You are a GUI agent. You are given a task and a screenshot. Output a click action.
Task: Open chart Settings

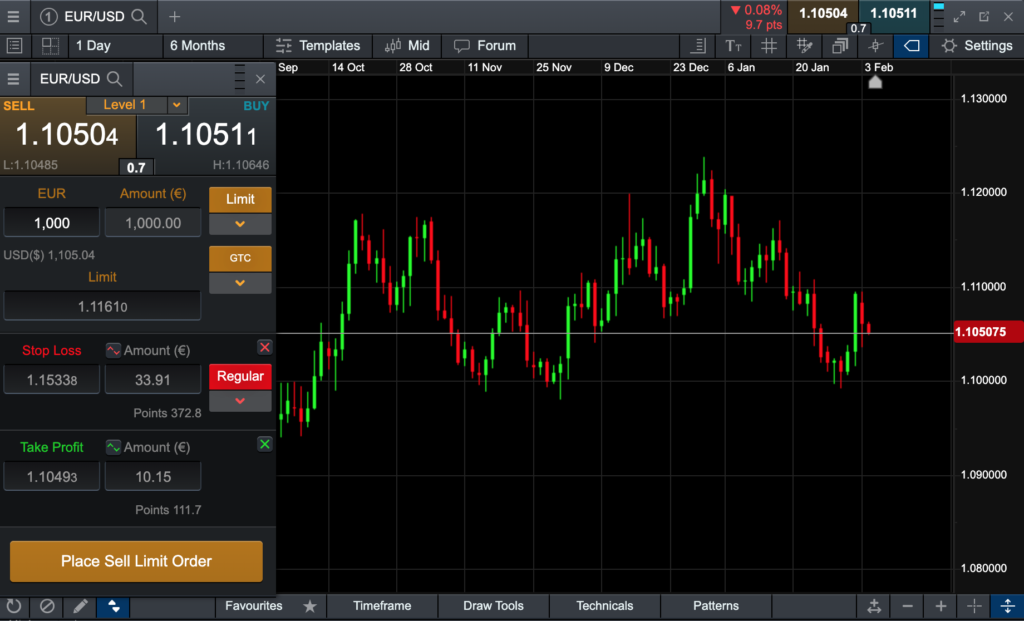pos(977,46)
